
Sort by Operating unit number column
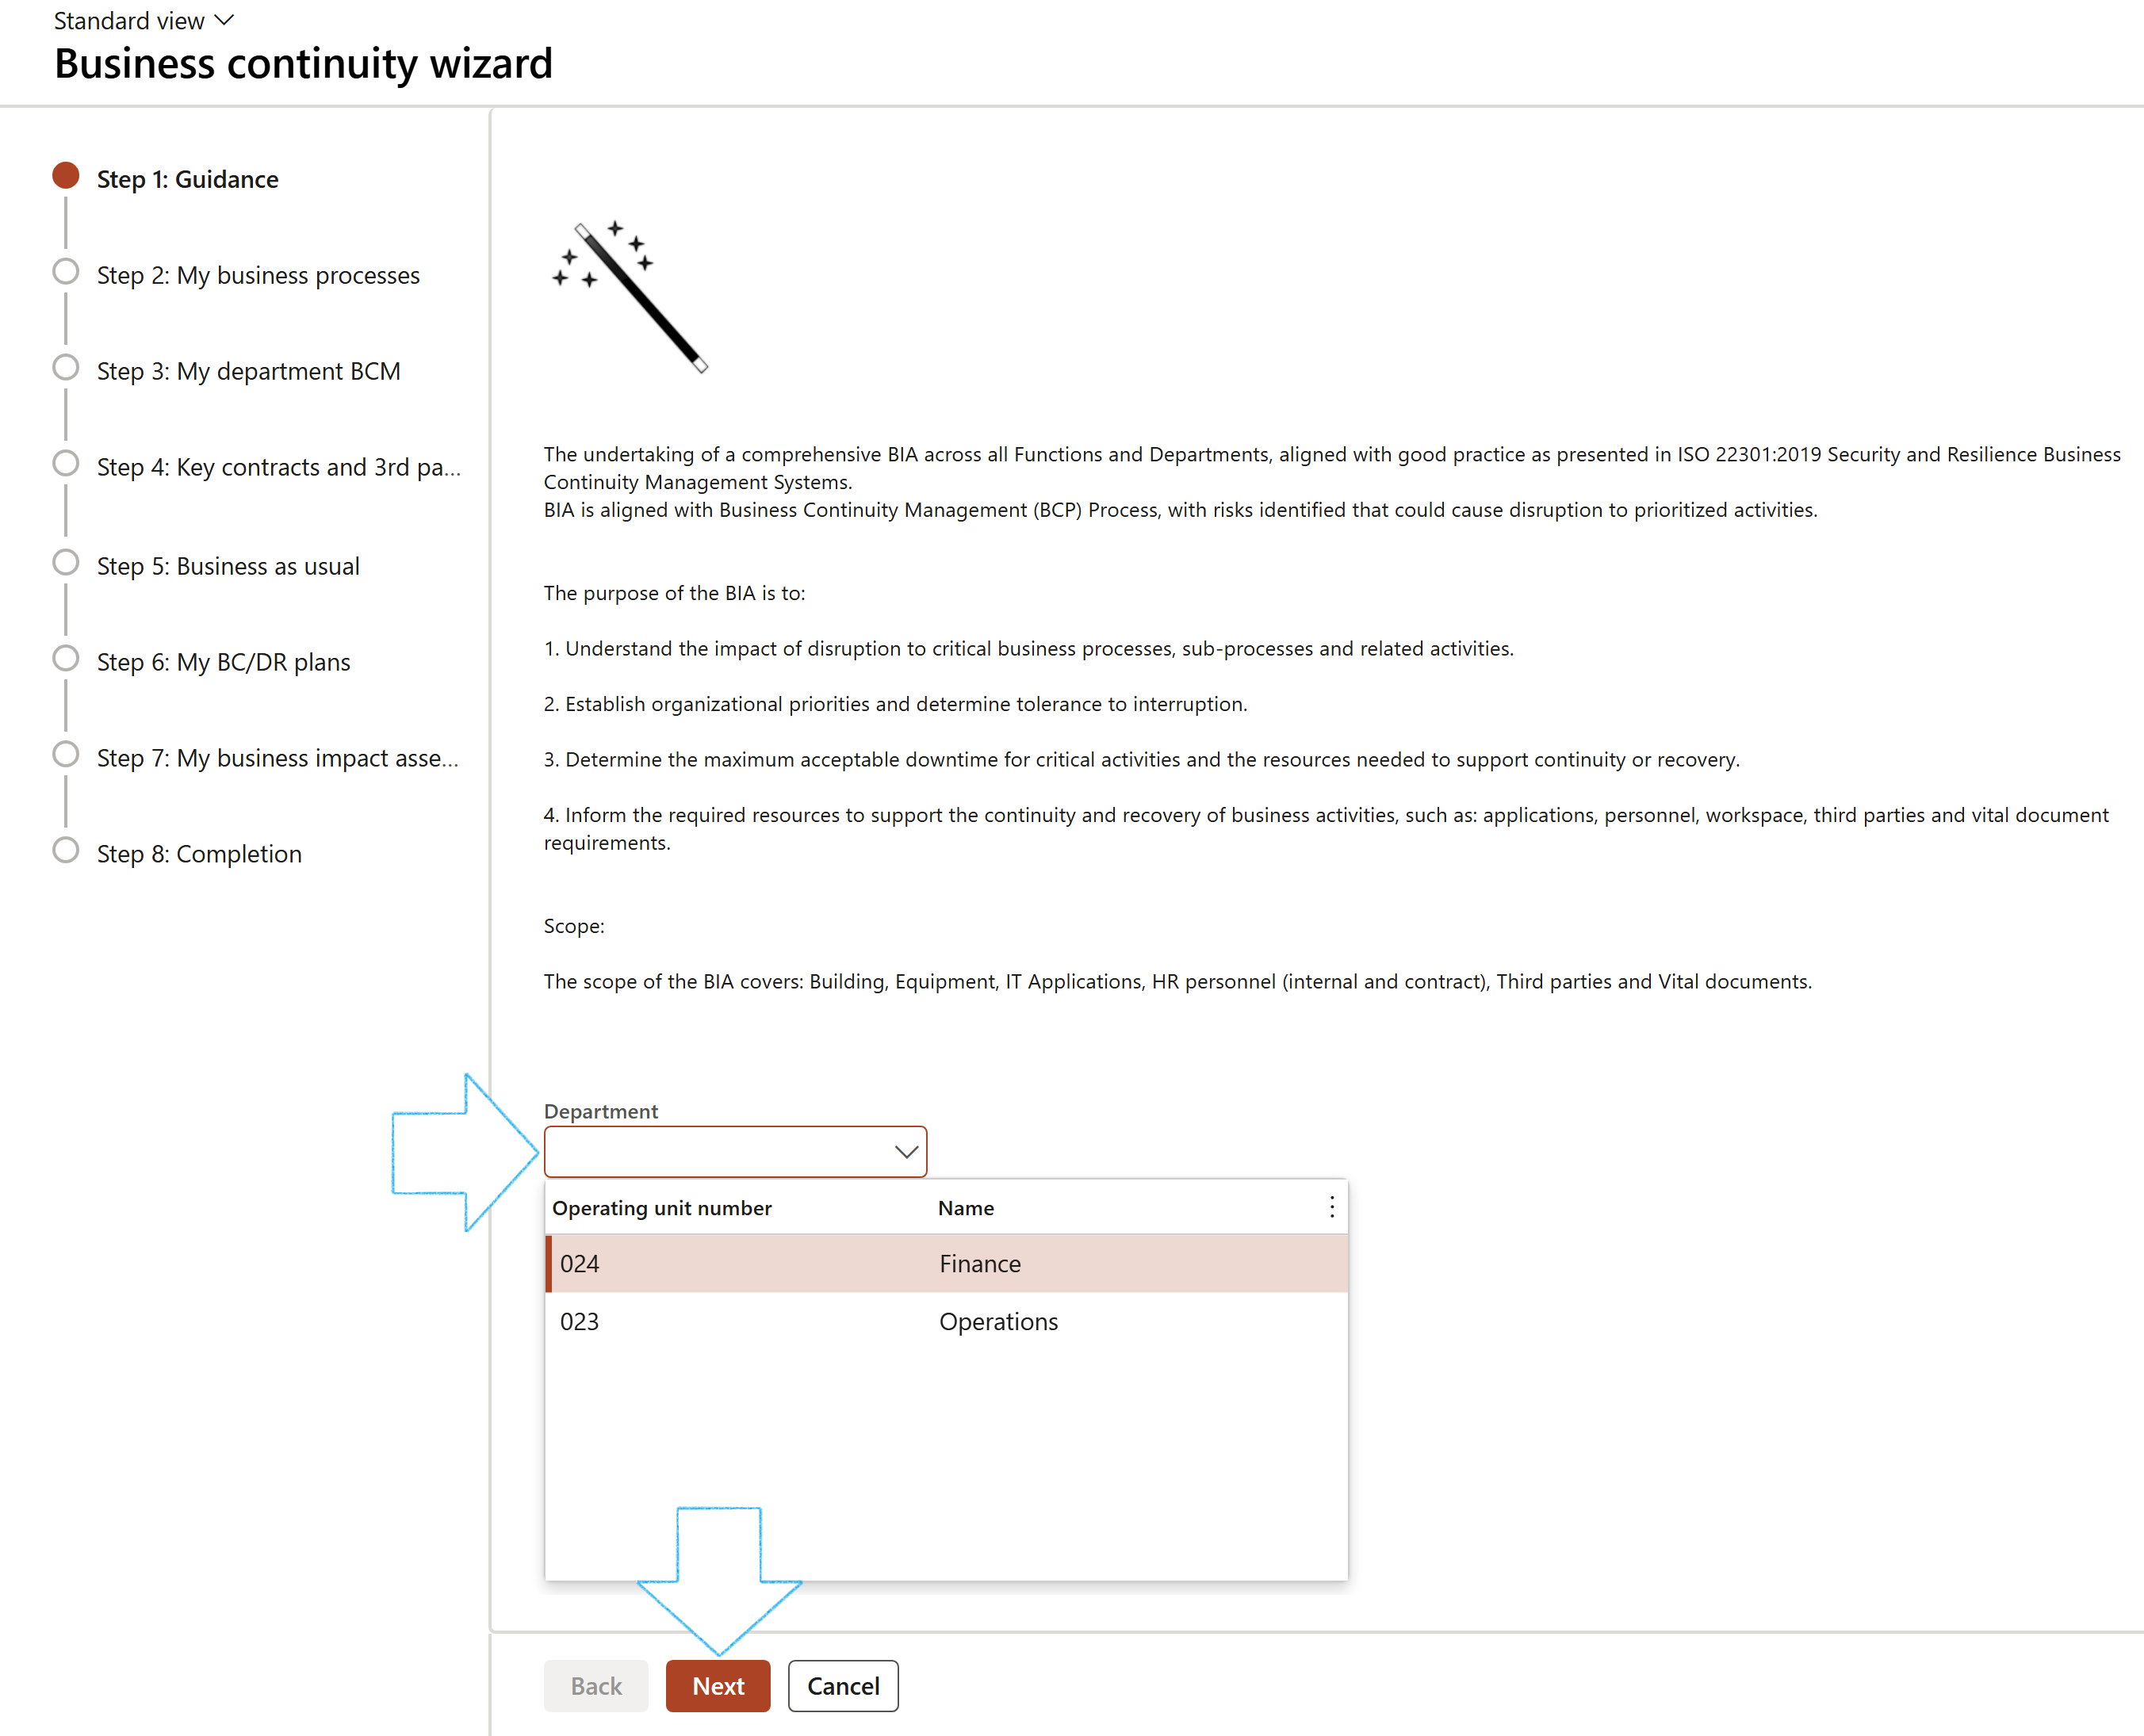point(662,1208)
